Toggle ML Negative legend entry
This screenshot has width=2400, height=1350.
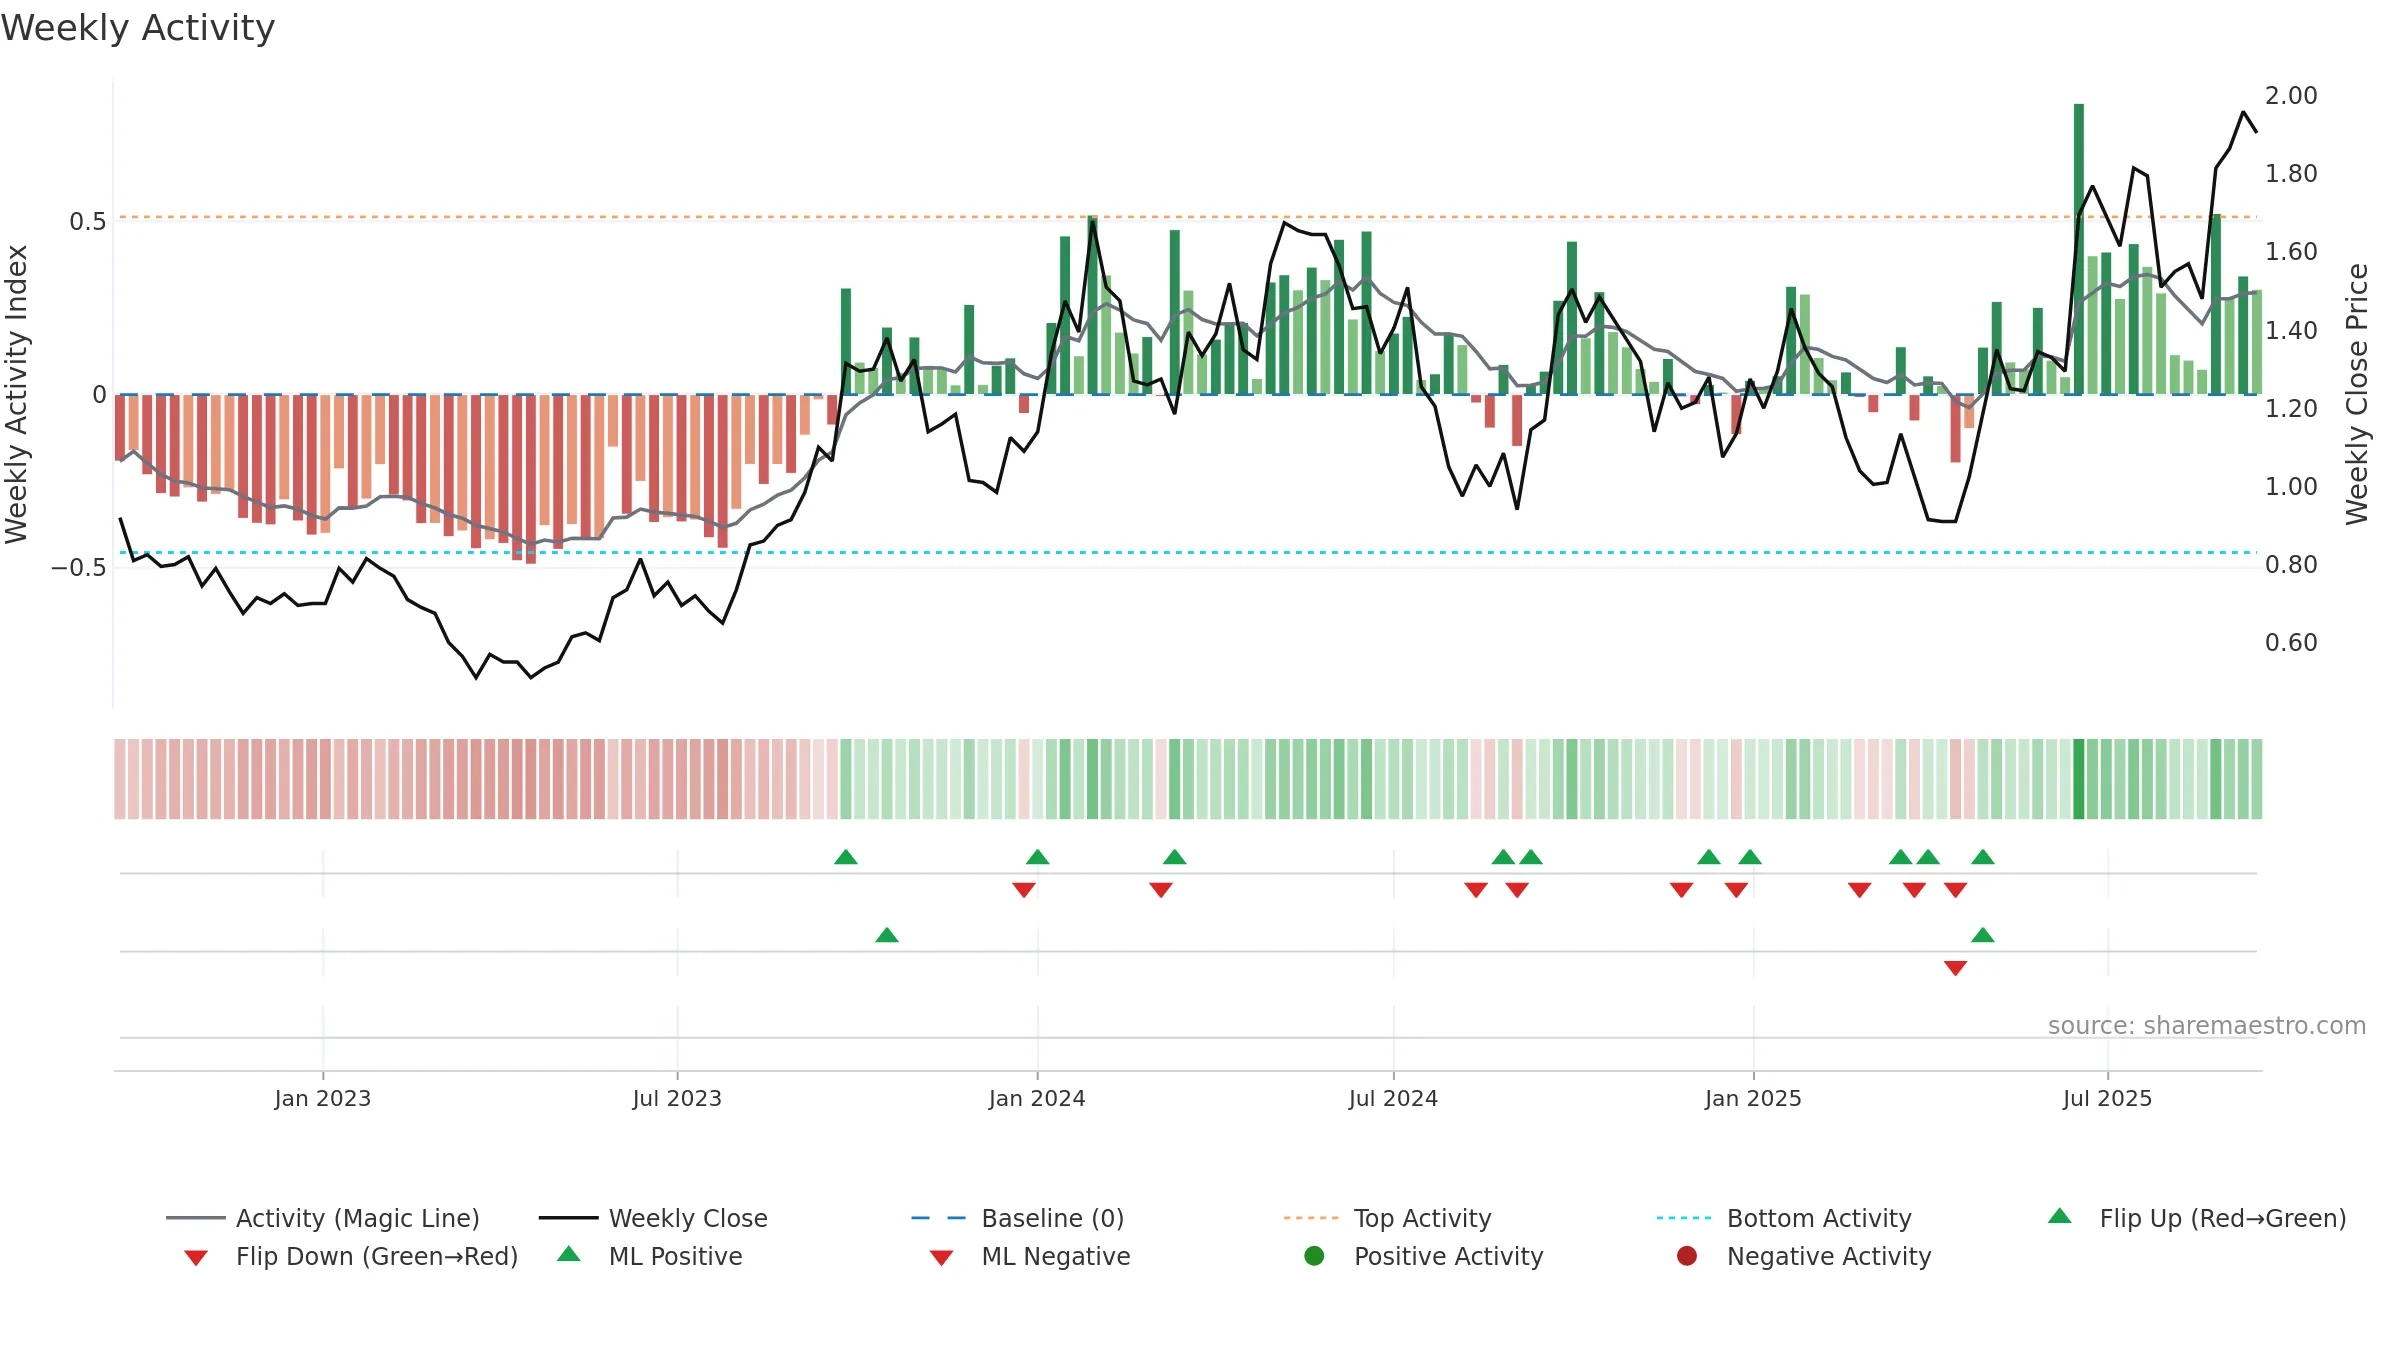point(1030,1256)
